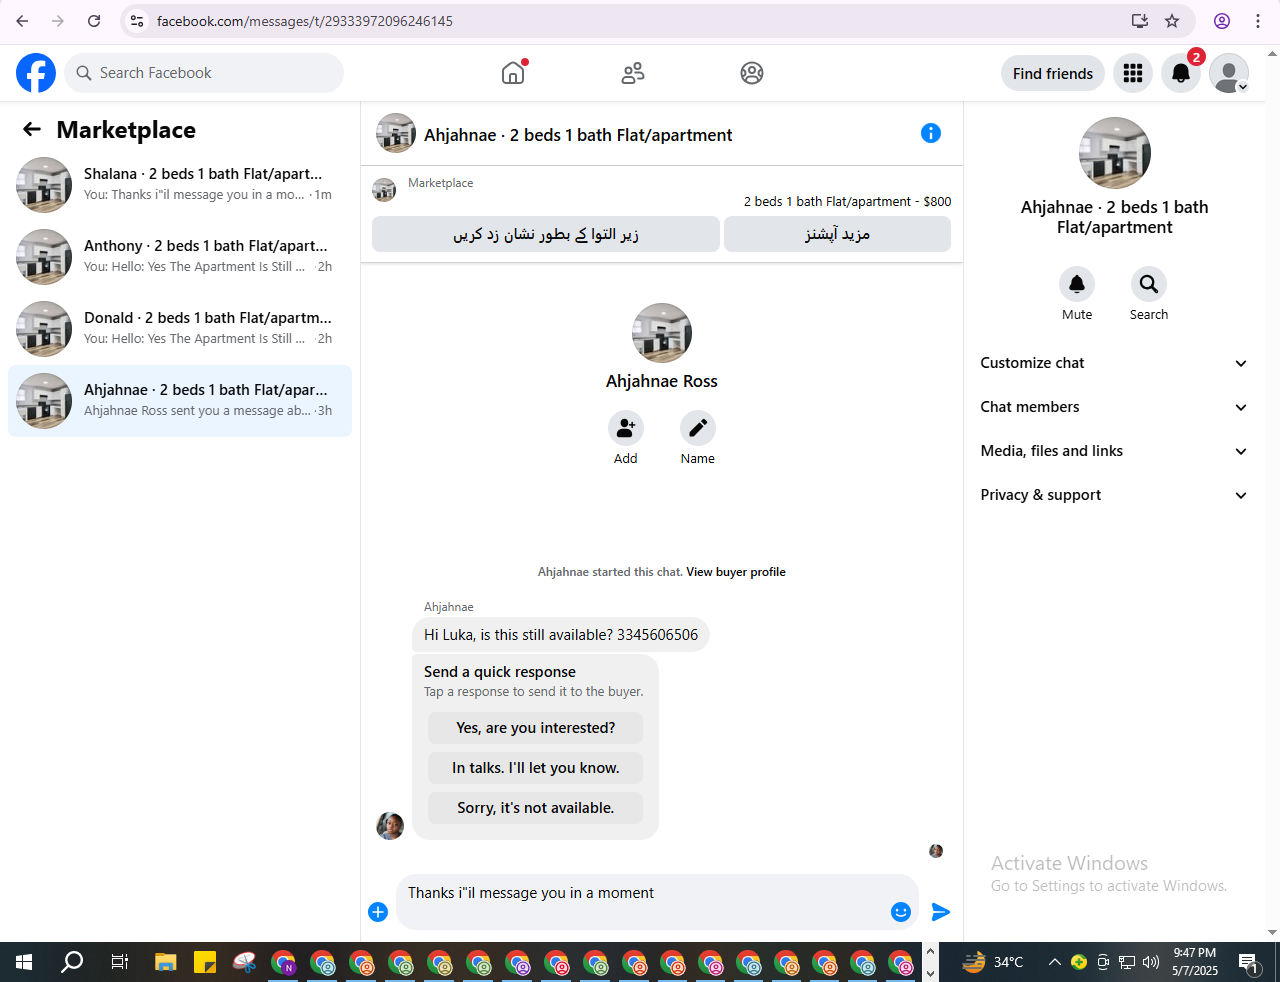The width and height of the screenshot is (1280, 982).
Task: Click the Search Facebook field
Action: (x=204, y=73)
